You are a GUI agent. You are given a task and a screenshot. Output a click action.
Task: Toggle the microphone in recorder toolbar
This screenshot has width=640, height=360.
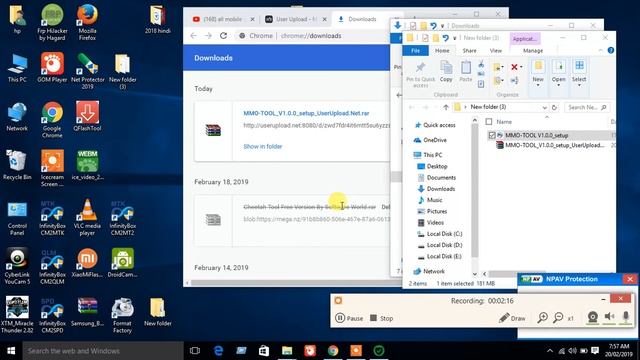tap(626, 317)
